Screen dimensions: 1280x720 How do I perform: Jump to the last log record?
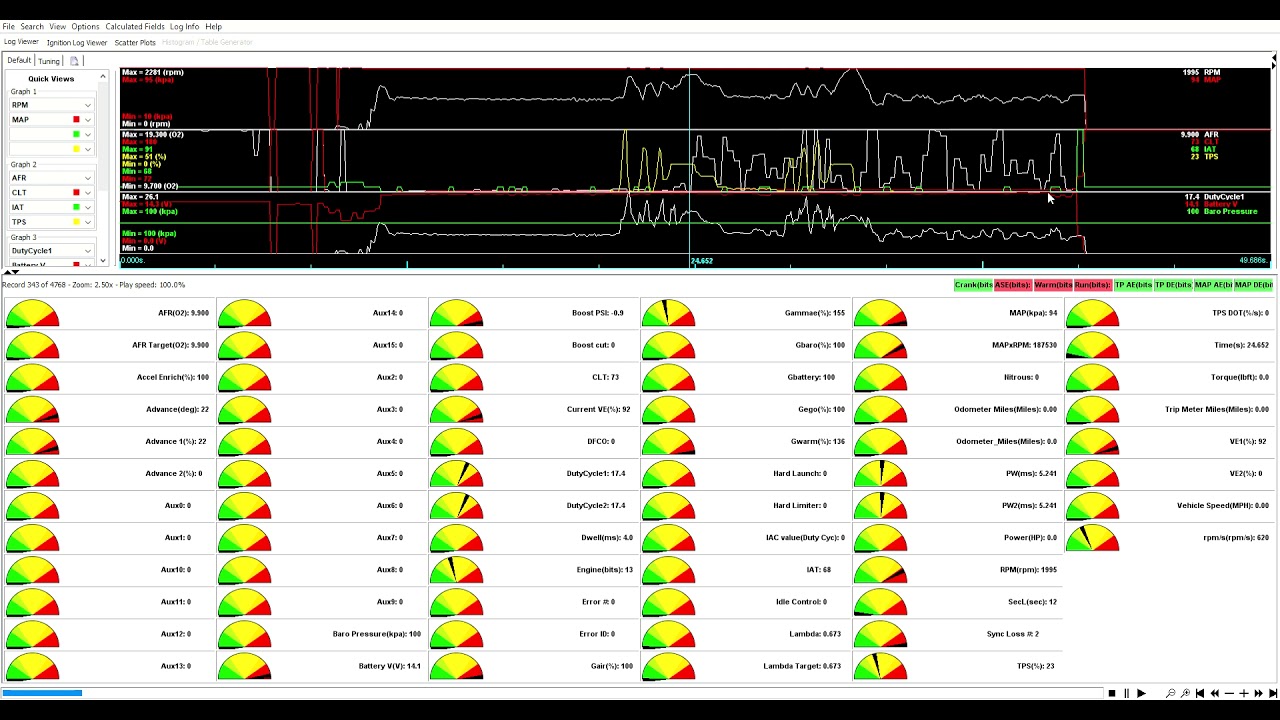pyautogui.click(x=1273, y=693)
